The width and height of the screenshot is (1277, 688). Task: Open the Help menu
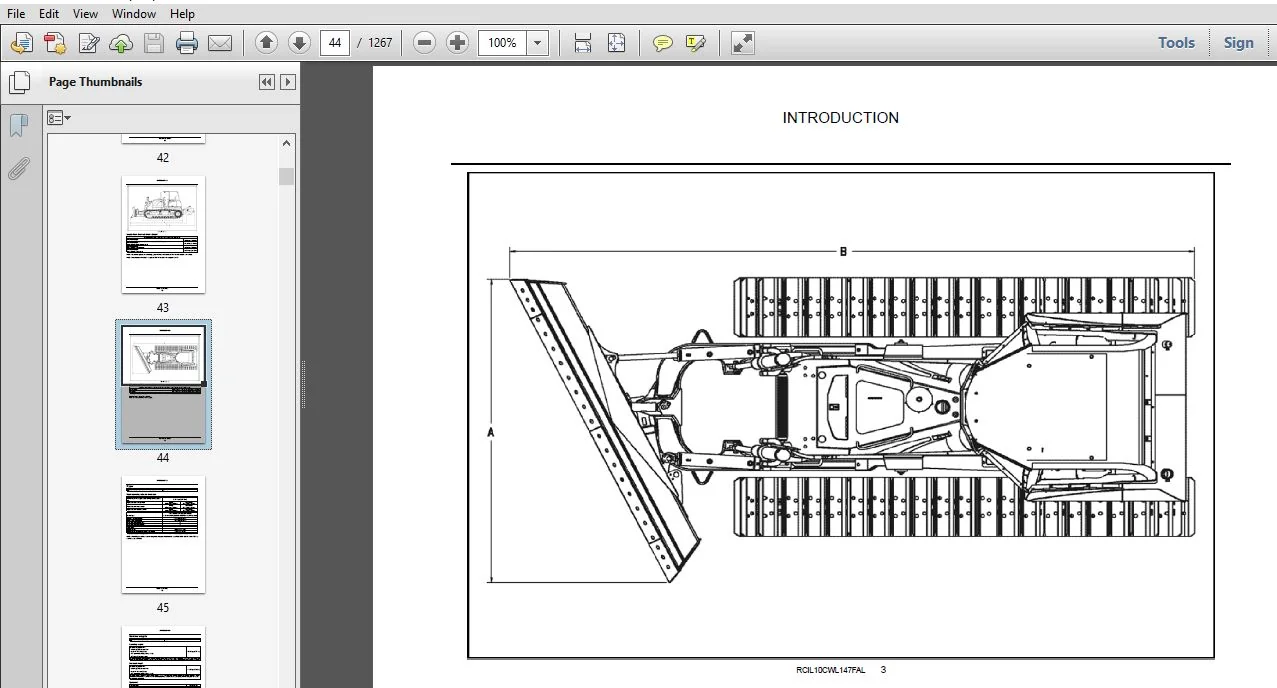[183, 14]
